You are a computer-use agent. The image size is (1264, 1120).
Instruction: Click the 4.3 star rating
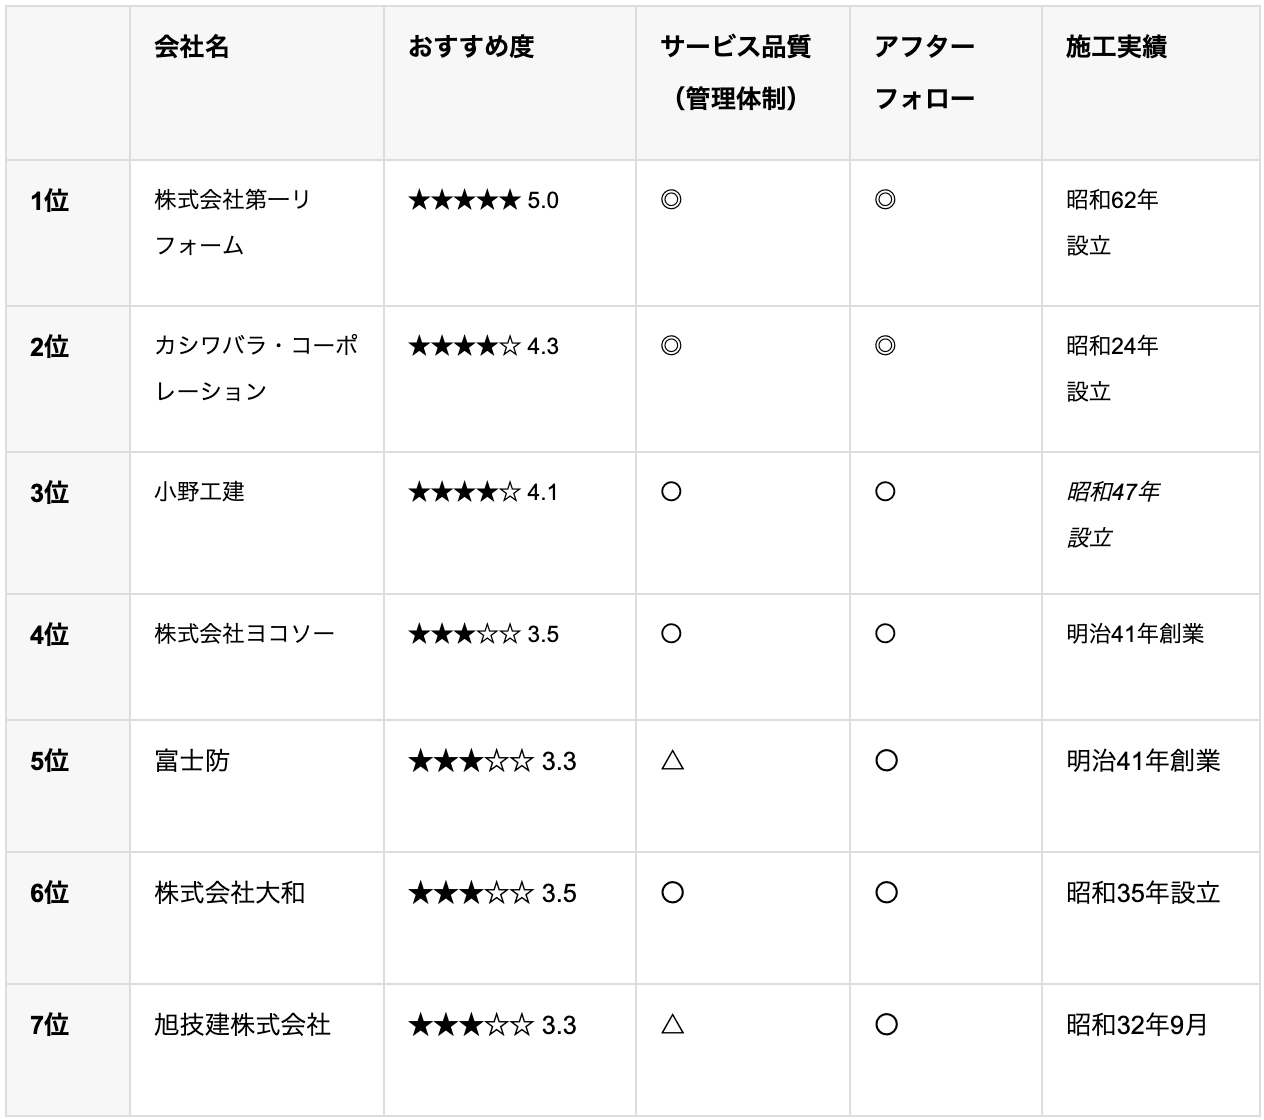(x=483, y=346)
